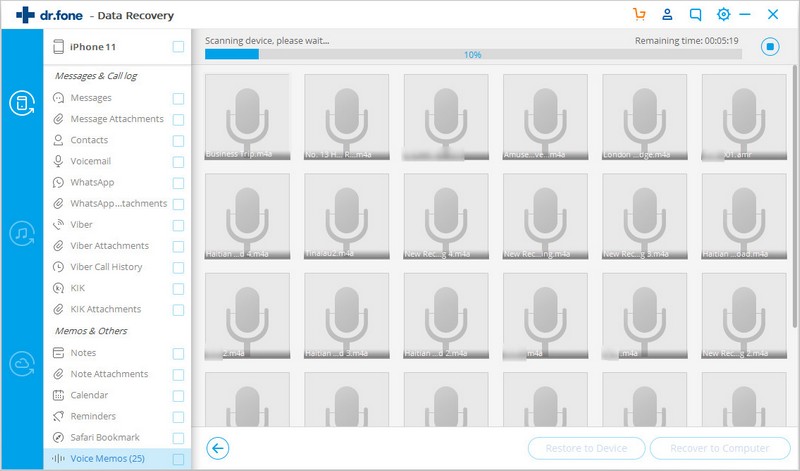Go back with the arrow circle button
The image size is (800, 471).
click(218, 449)
